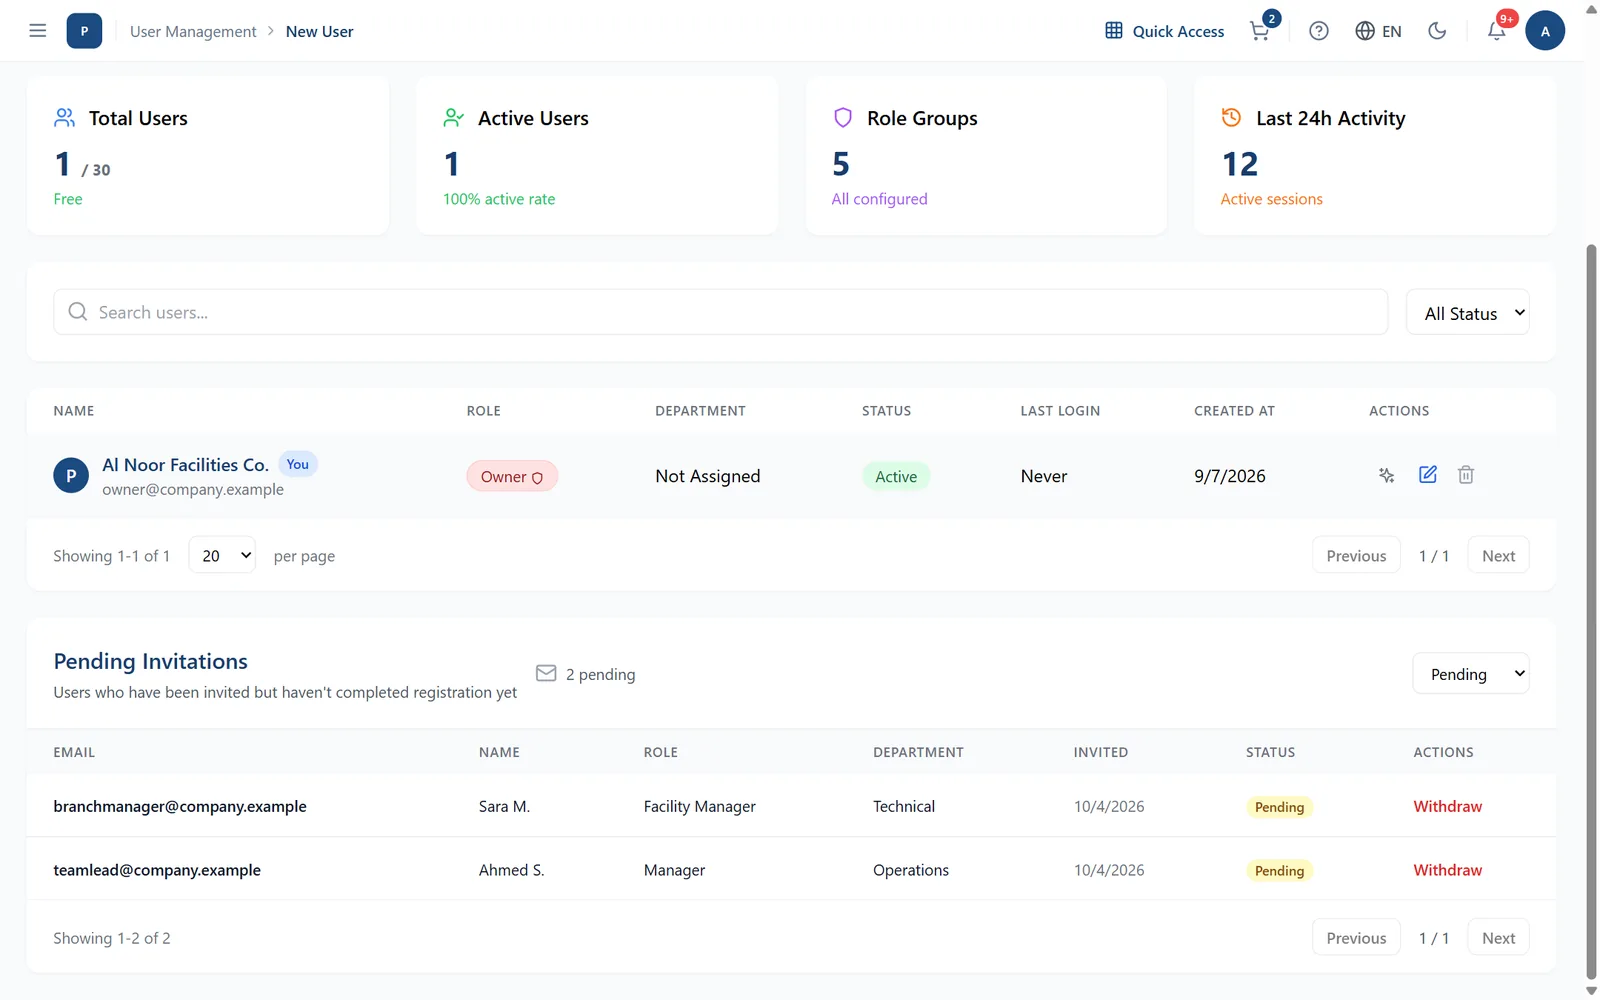Click the sparkle action icon for owner
1600x1000 pixels.
coord(1386,475)
